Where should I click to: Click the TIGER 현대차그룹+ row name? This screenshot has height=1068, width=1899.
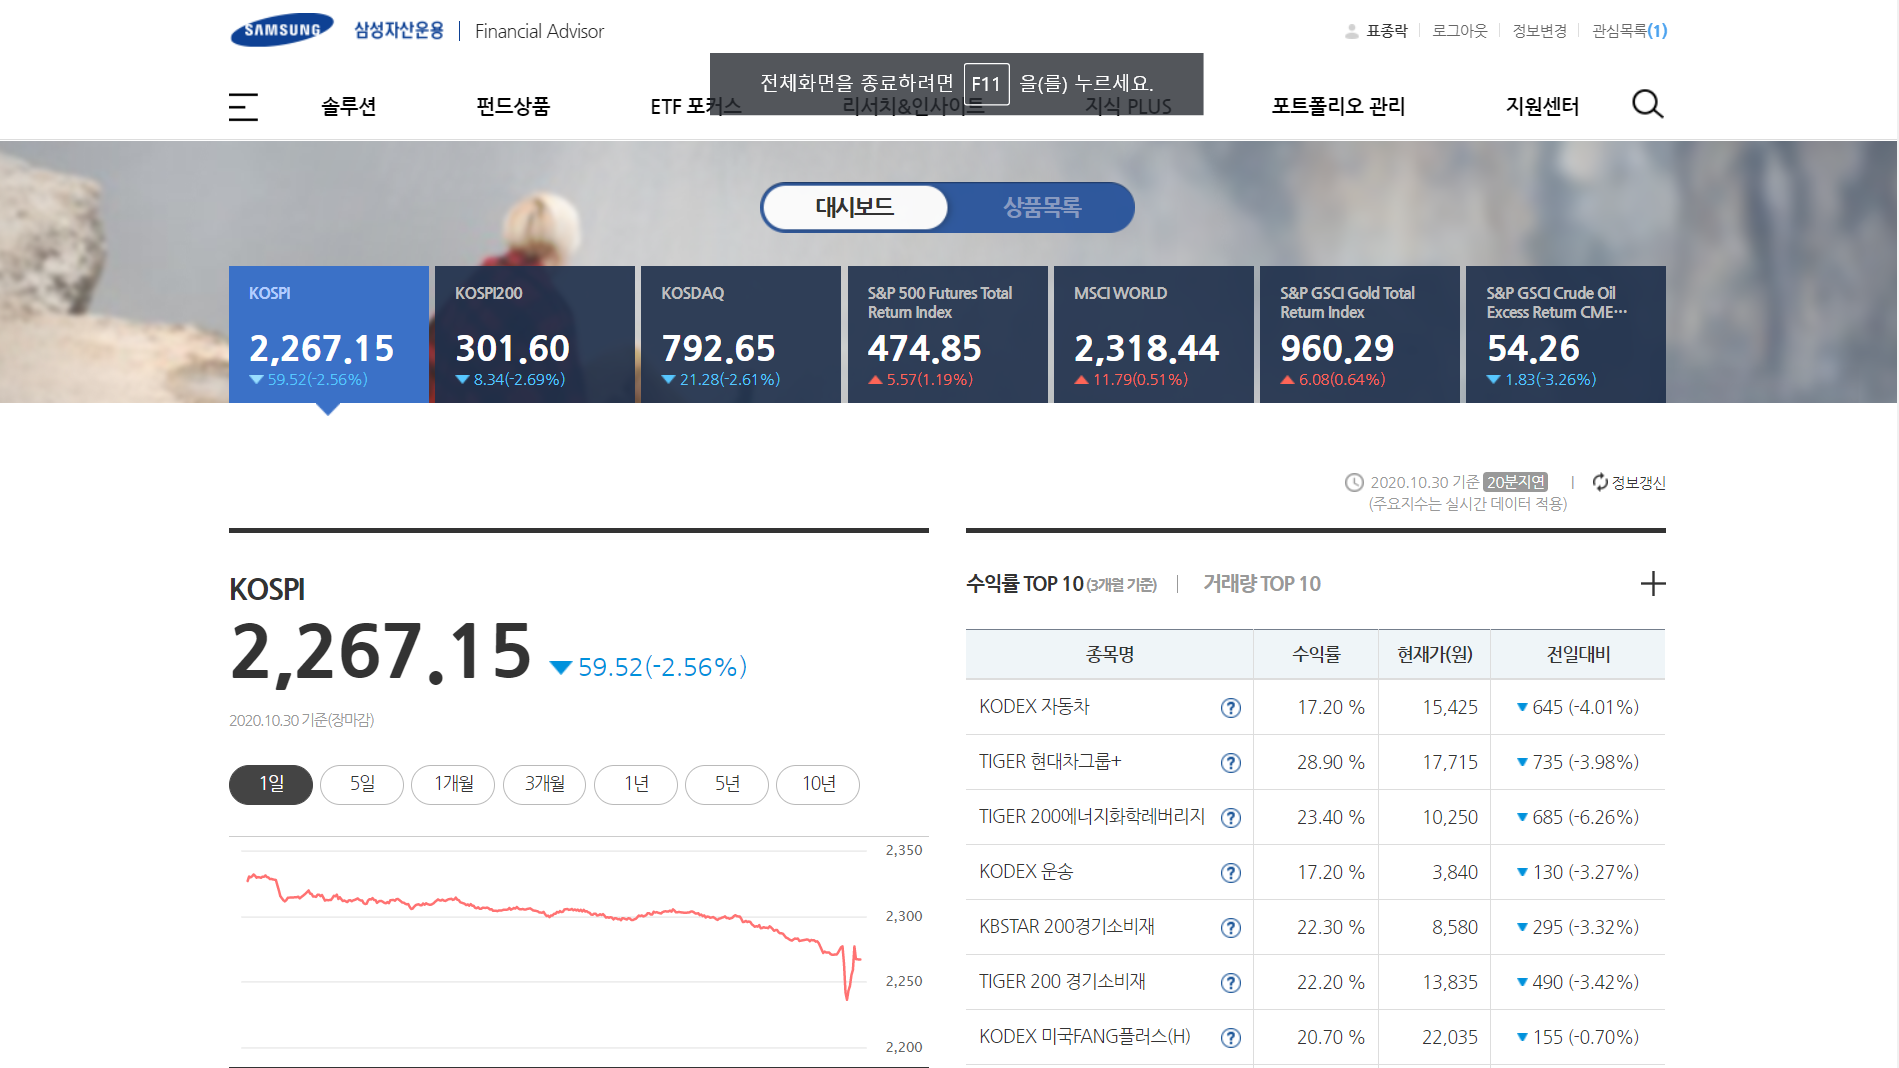[1050, 762]
